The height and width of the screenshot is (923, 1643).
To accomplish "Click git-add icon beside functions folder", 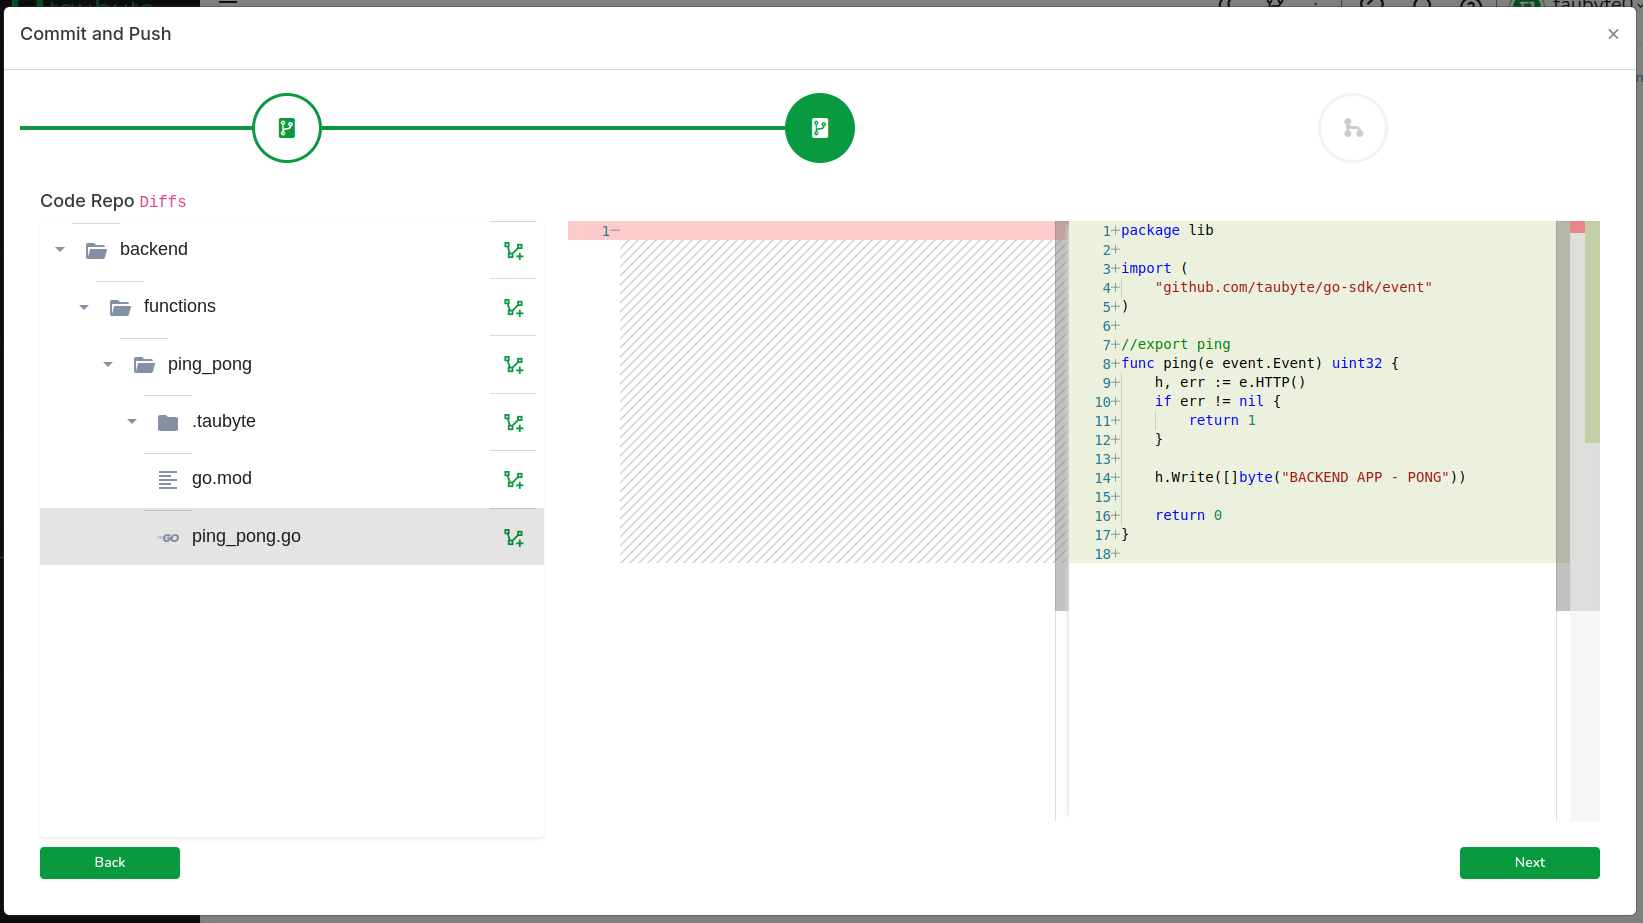I will tap(514, 308).
